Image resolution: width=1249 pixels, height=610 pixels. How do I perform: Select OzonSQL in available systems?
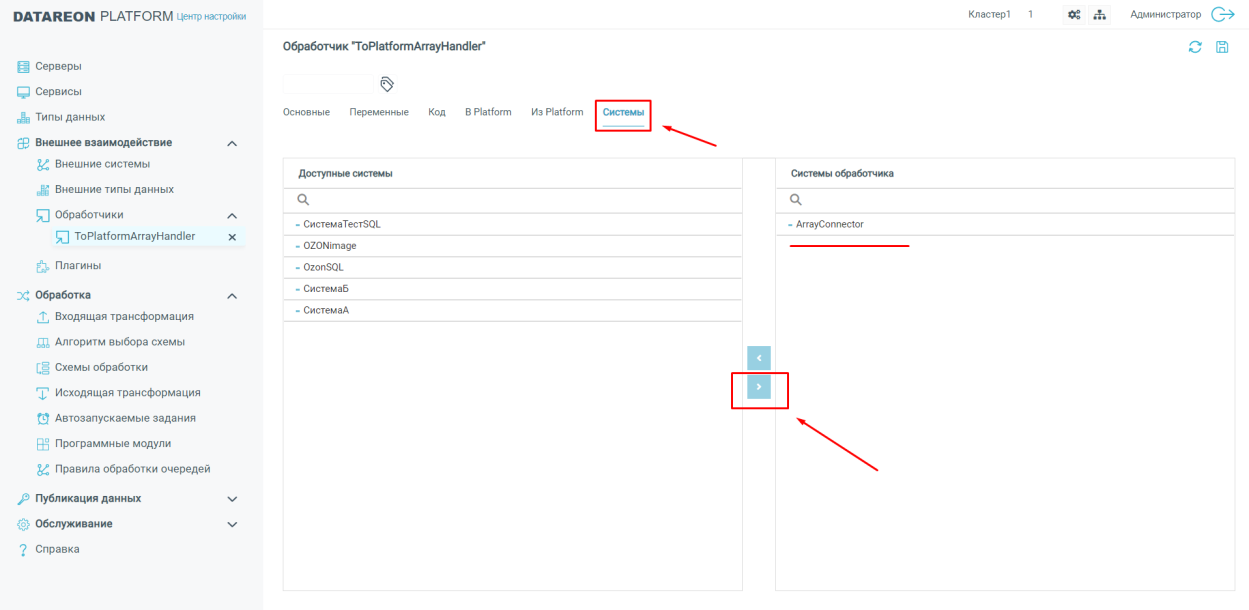(323, 267)
